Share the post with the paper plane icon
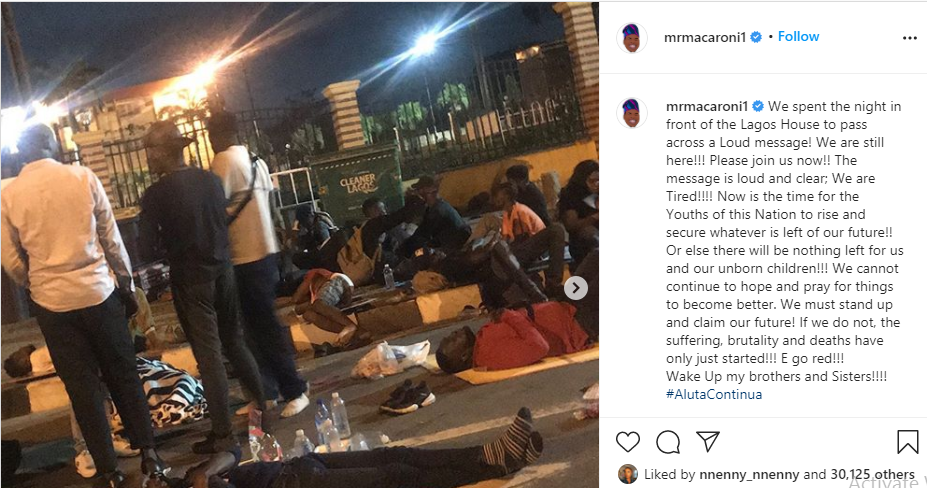 pos(708,441)
